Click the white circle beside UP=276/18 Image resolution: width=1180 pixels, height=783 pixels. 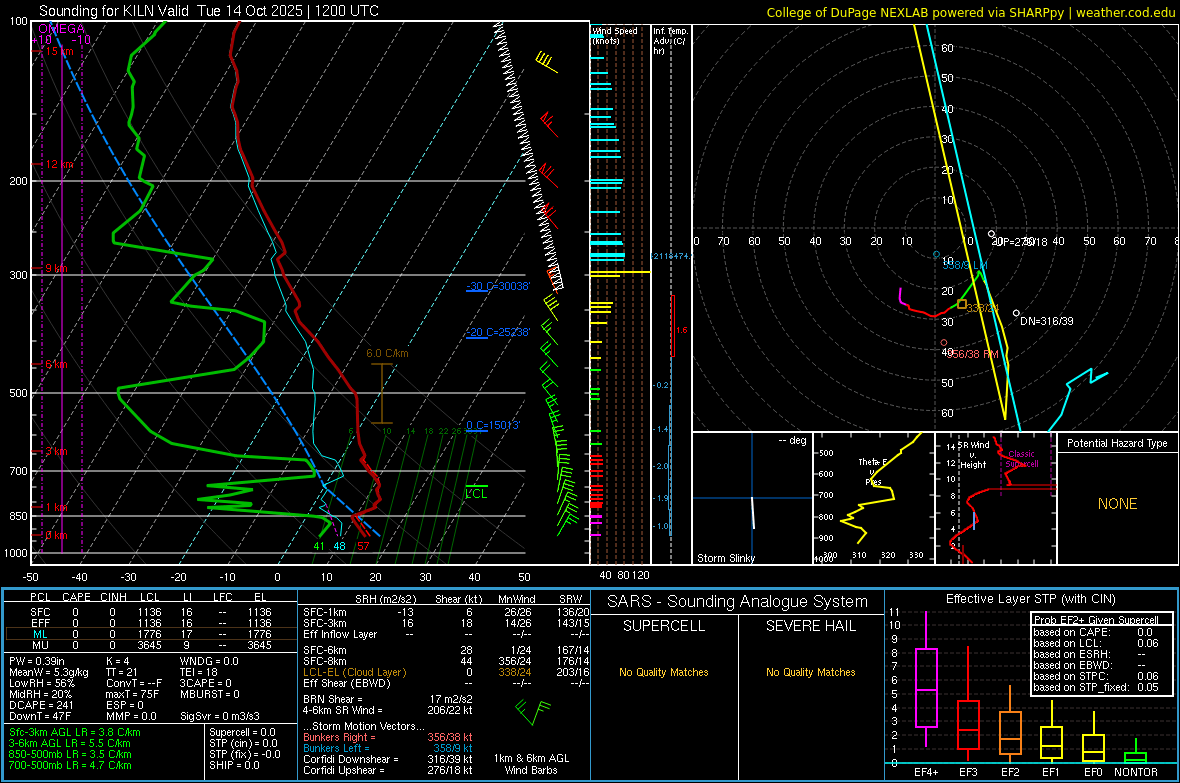click(991, 234)
